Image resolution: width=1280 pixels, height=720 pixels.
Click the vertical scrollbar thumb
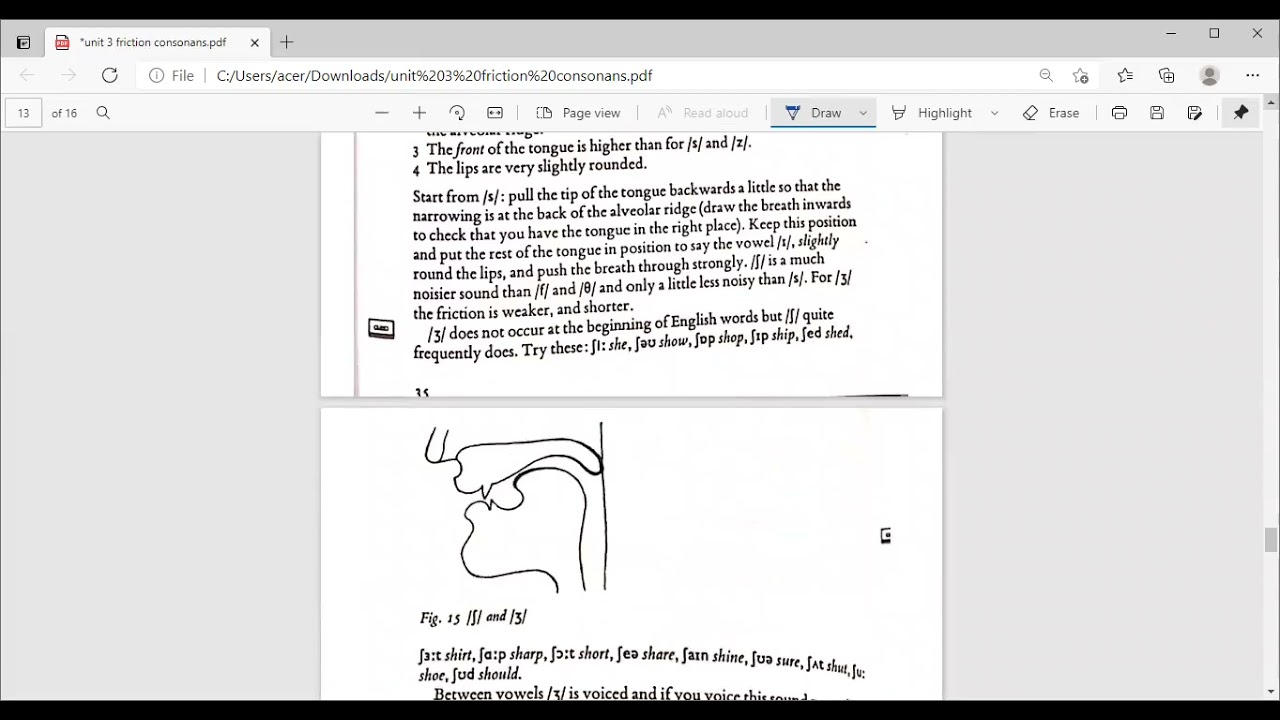[x=1271, y=539]
